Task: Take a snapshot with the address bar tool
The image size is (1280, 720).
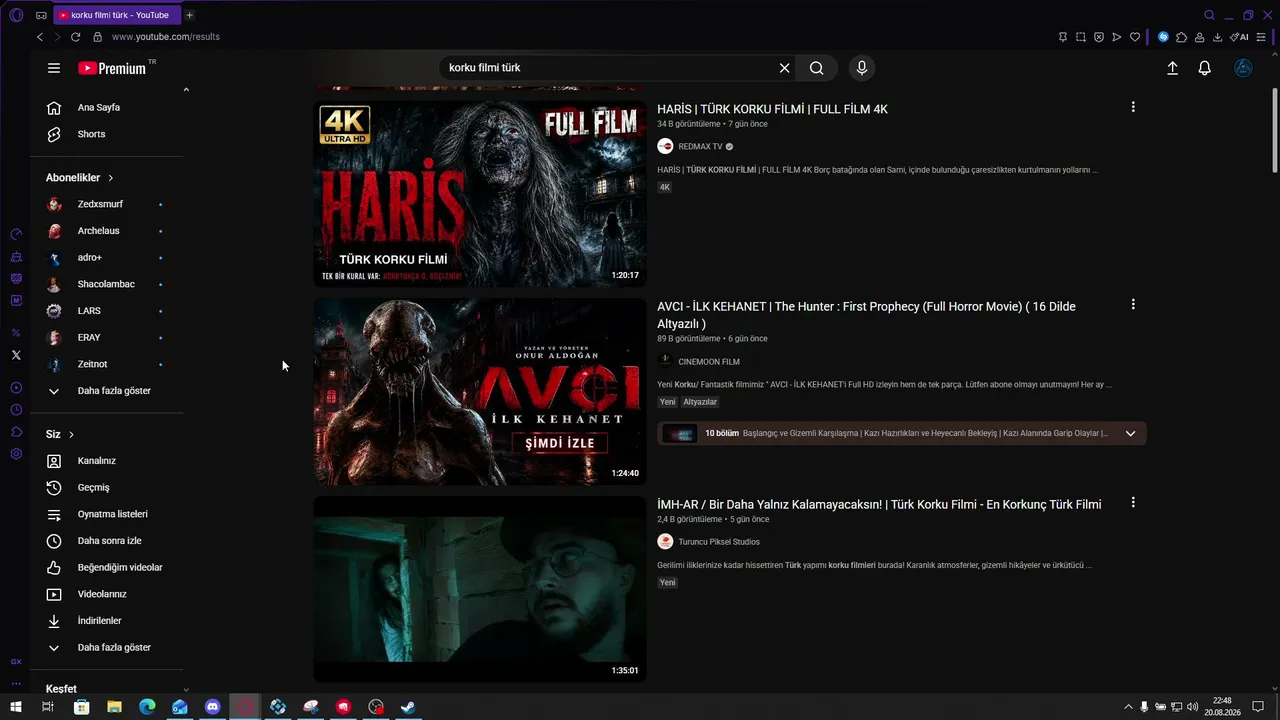Action: tap(1081, 37)
